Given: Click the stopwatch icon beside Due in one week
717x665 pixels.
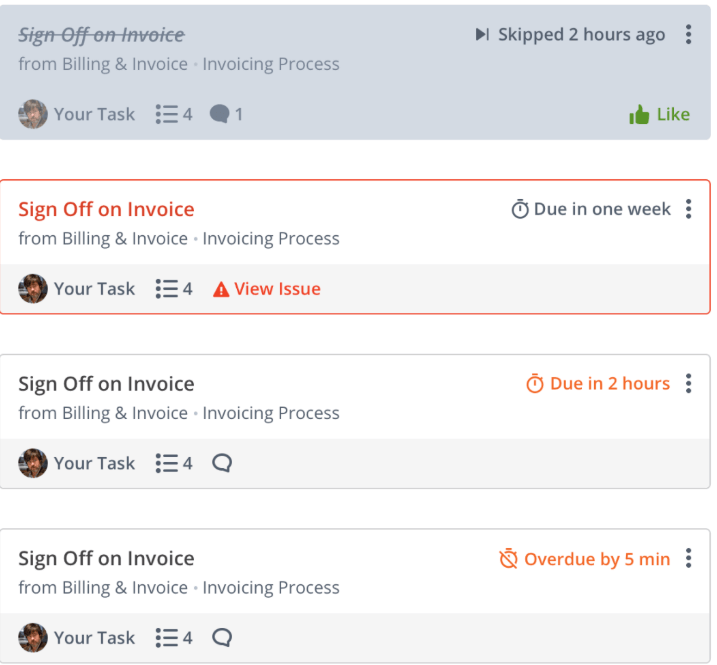Looking at the screenshot, I should 520,209.
